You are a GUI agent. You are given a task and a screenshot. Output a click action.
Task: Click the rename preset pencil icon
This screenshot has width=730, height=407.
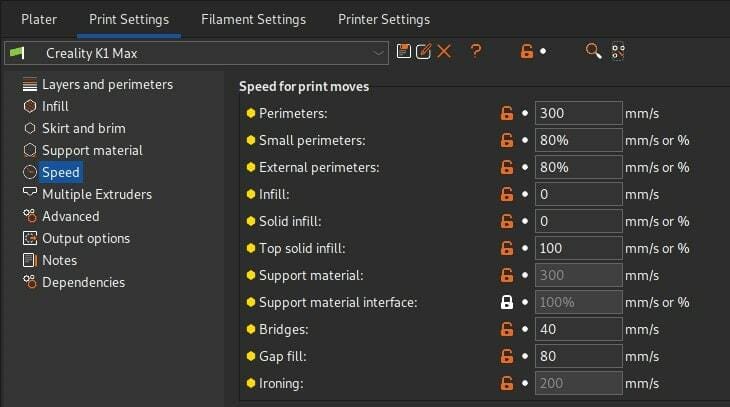point(424,51)
